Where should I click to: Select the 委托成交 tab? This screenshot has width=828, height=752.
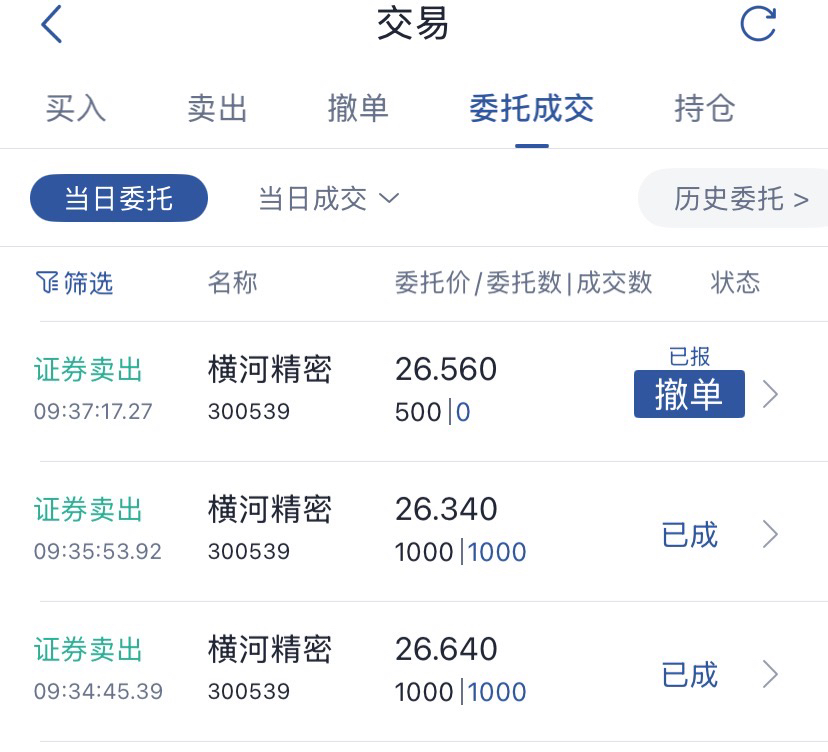pos(532,108)
